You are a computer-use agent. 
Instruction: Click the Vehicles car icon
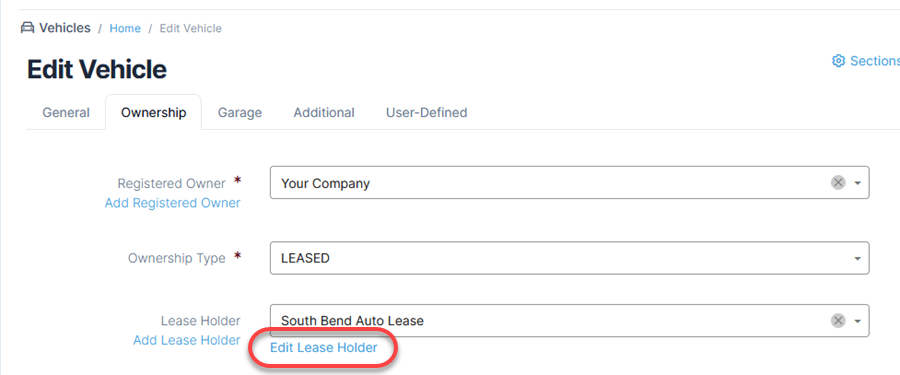click(x=27, y=28)
